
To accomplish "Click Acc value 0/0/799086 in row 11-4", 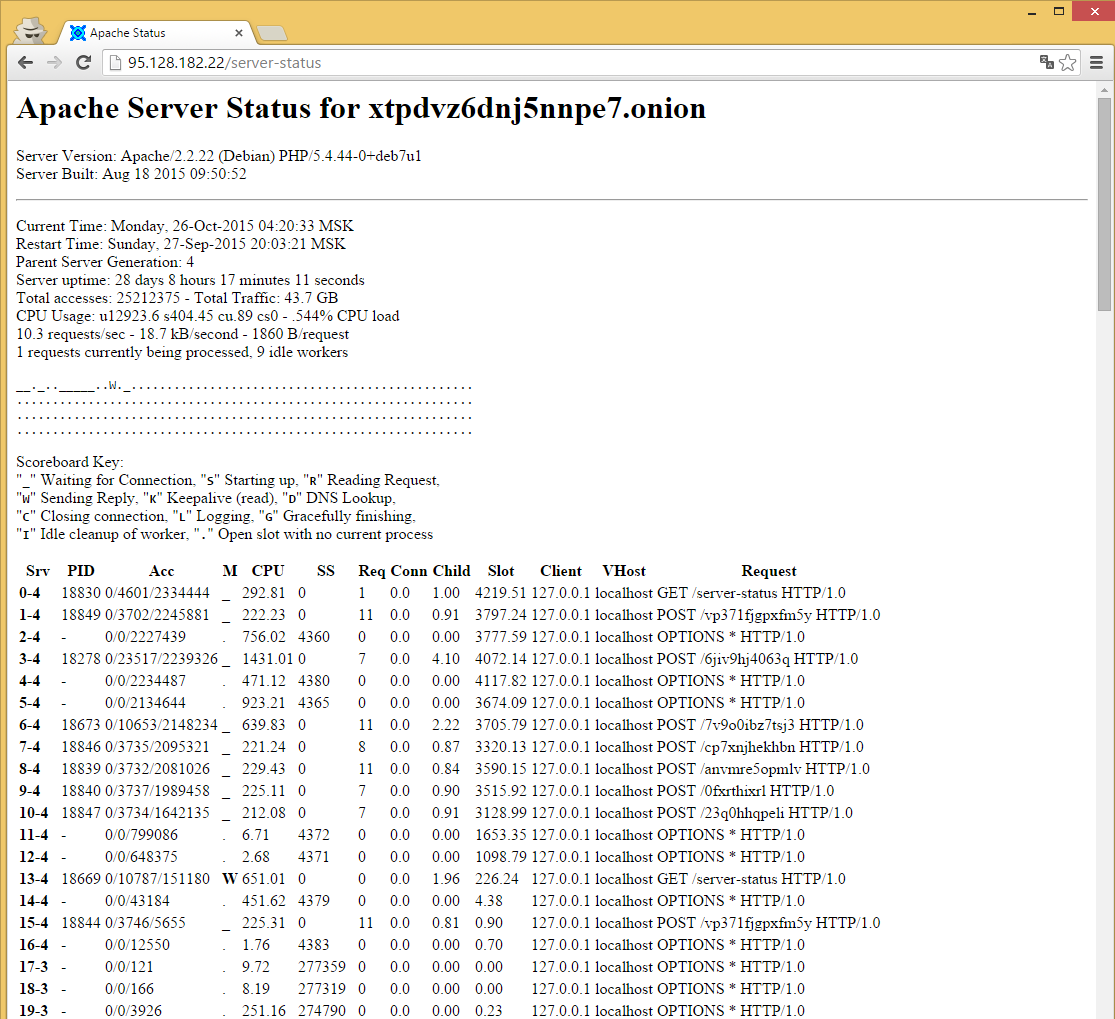I will 142,836.
